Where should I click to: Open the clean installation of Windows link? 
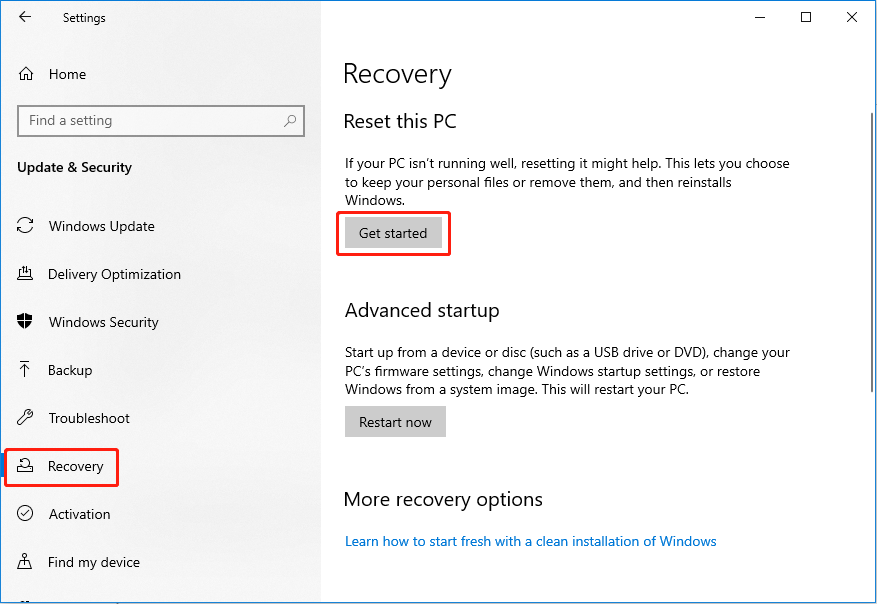point(530,541)
